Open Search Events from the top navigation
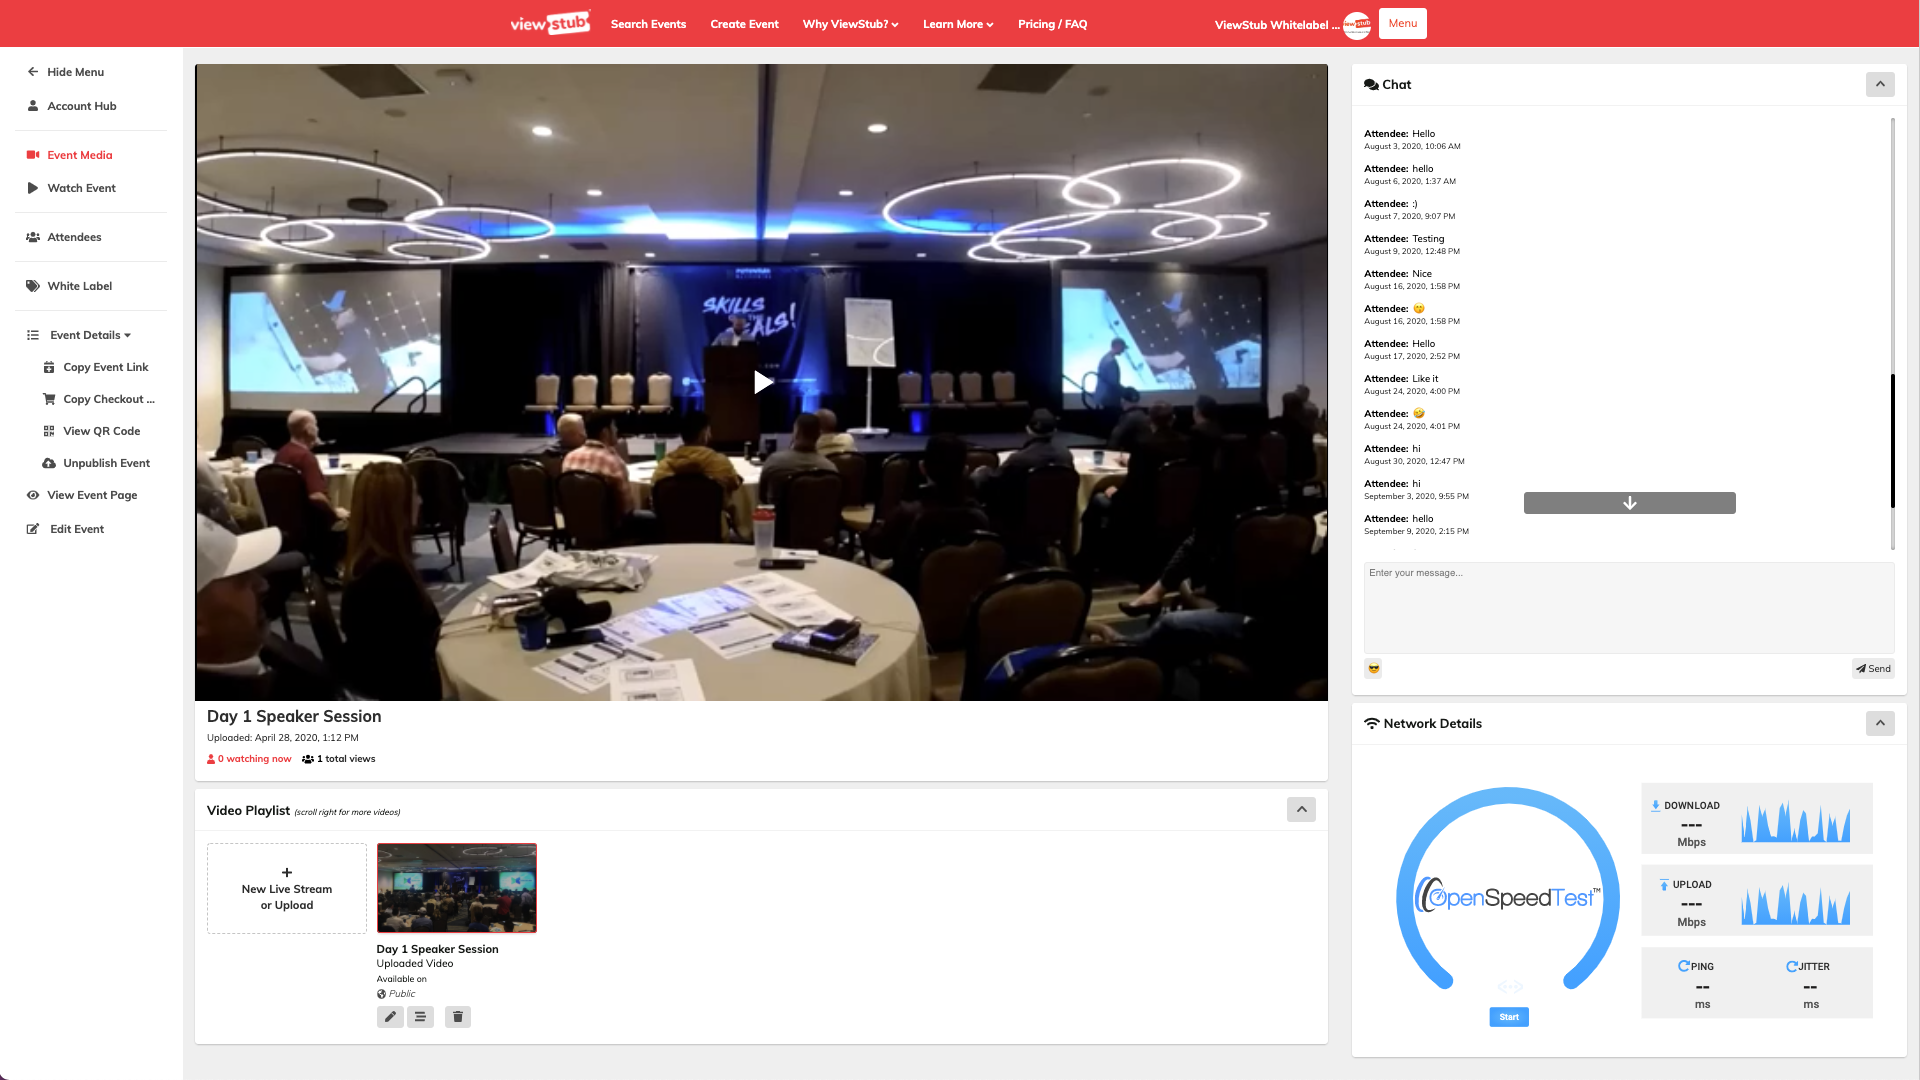Screen dimensions: 1920x1080 point(648,24)
